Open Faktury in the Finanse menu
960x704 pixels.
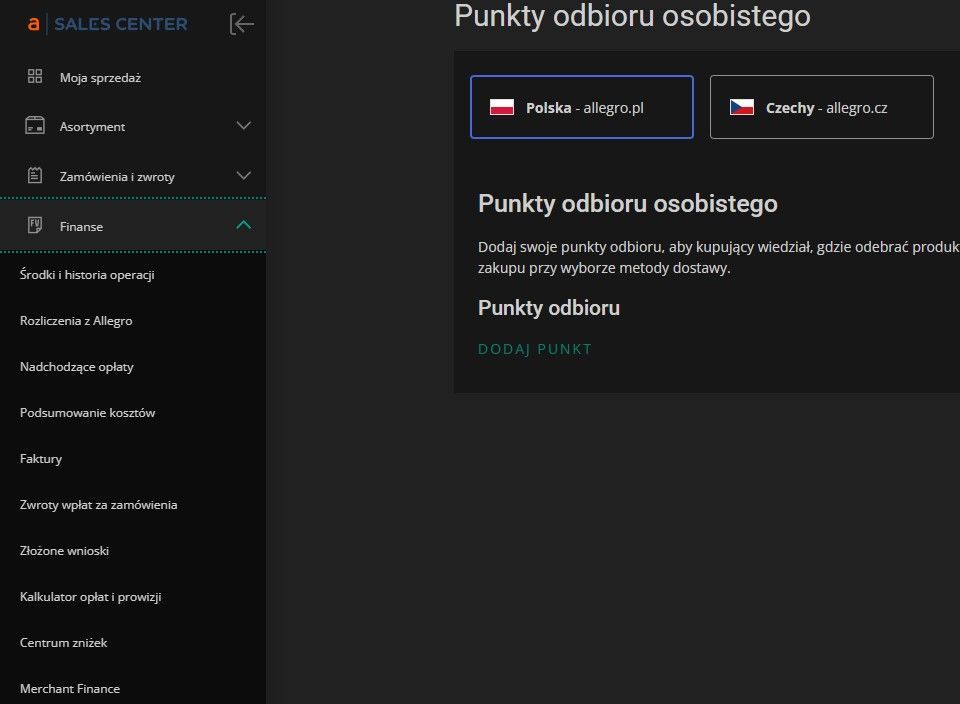click(x=41, y=459)
